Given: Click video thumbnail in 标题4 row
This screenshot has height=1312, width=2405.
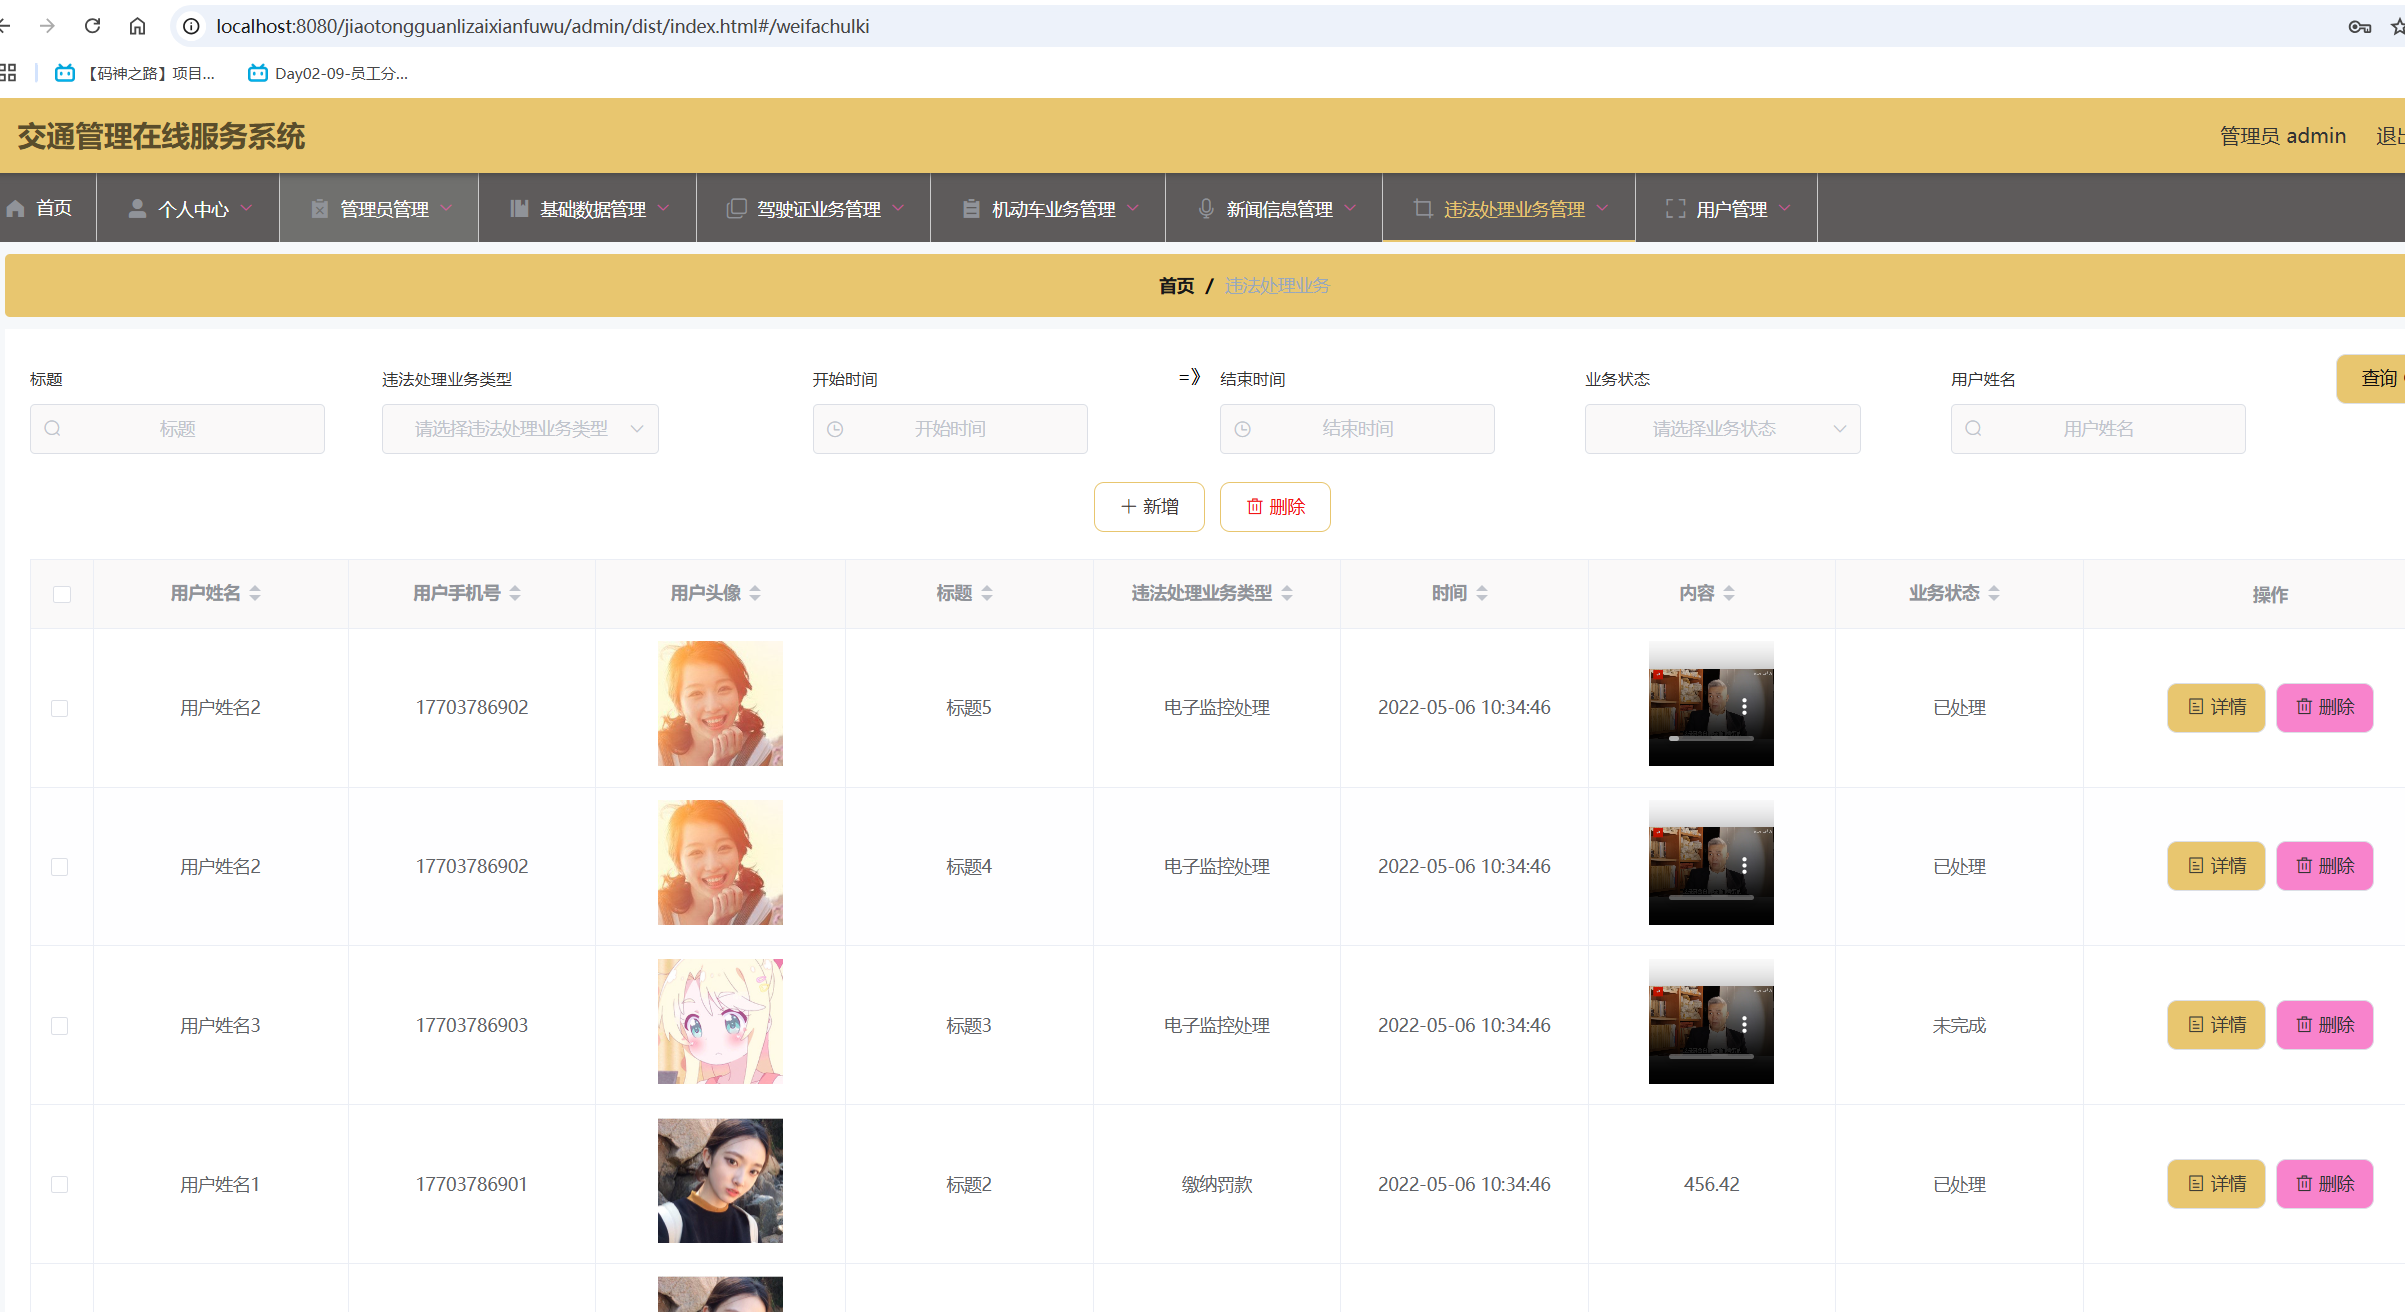Looking at the screenshot, I should tap(1711, 863).
